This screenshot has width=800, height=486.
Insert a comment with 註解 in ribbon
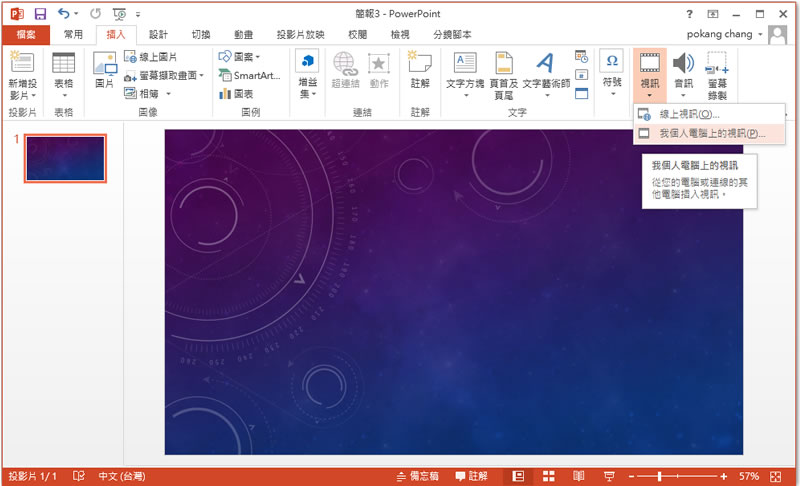pyautogui.click(x=420, y=70)
